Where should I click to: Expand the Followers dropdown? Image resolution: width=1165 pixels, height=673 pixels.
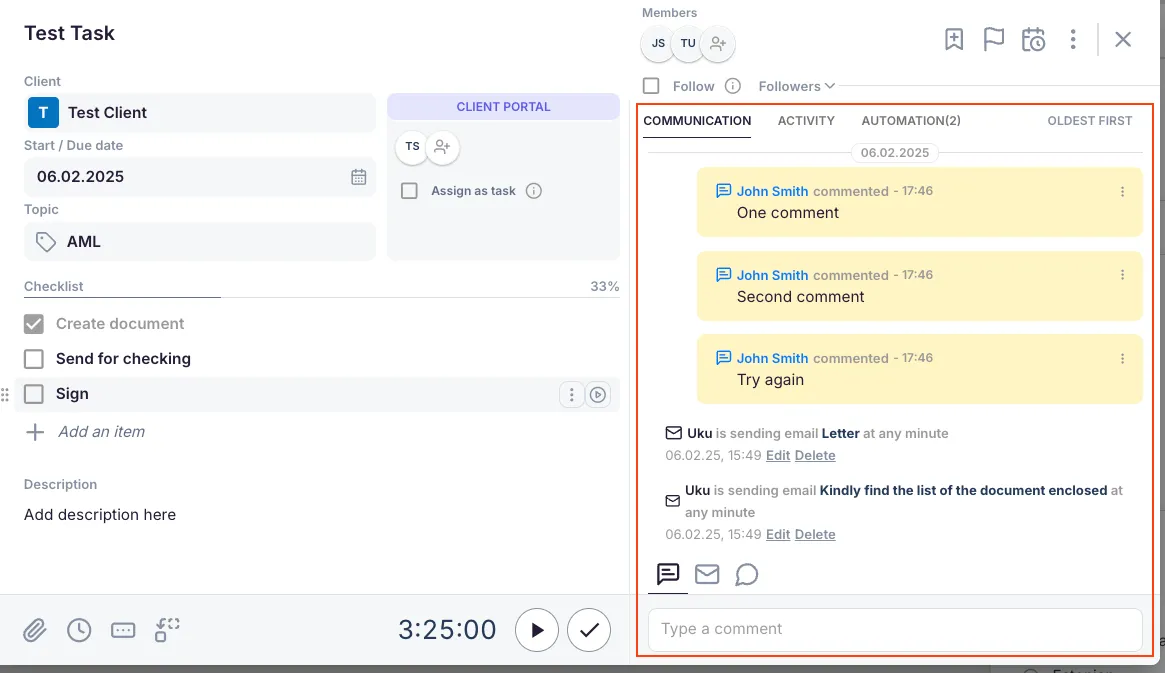pos(796,86)
